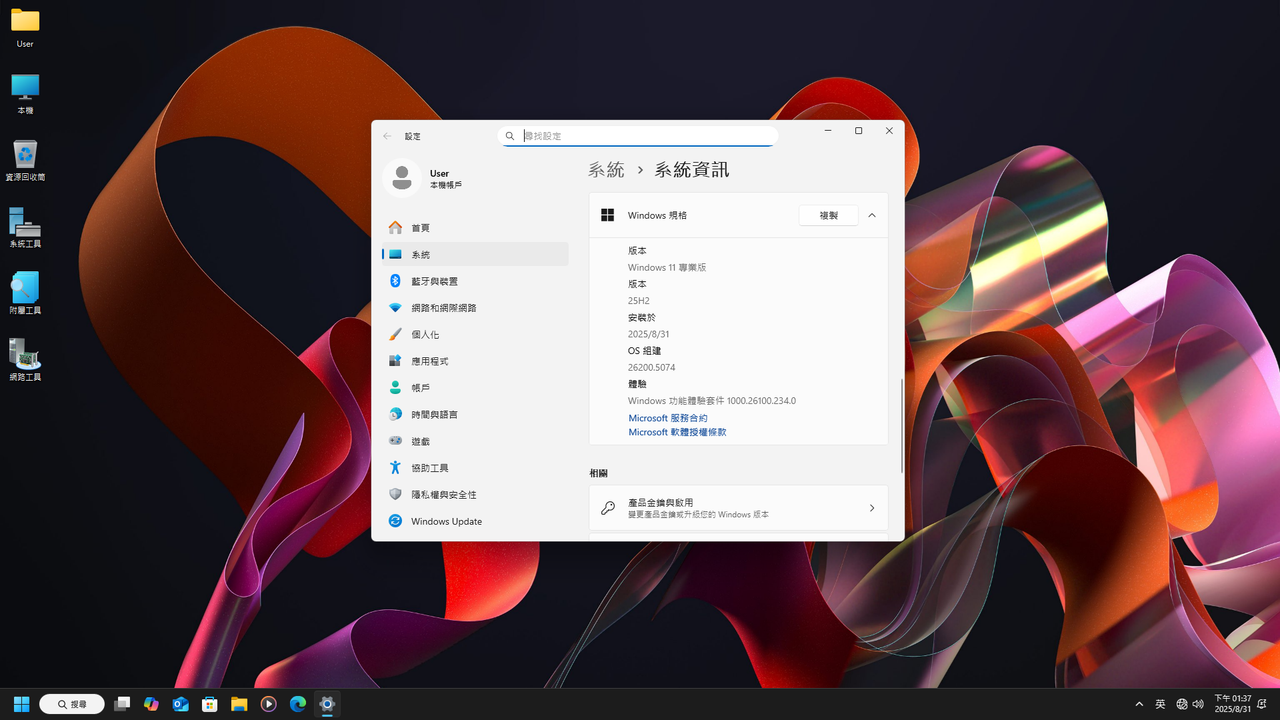Open File Explorer on the taskbar
Image resolution: width=1280 pixels, height=720 pixels.
(239, 704)
